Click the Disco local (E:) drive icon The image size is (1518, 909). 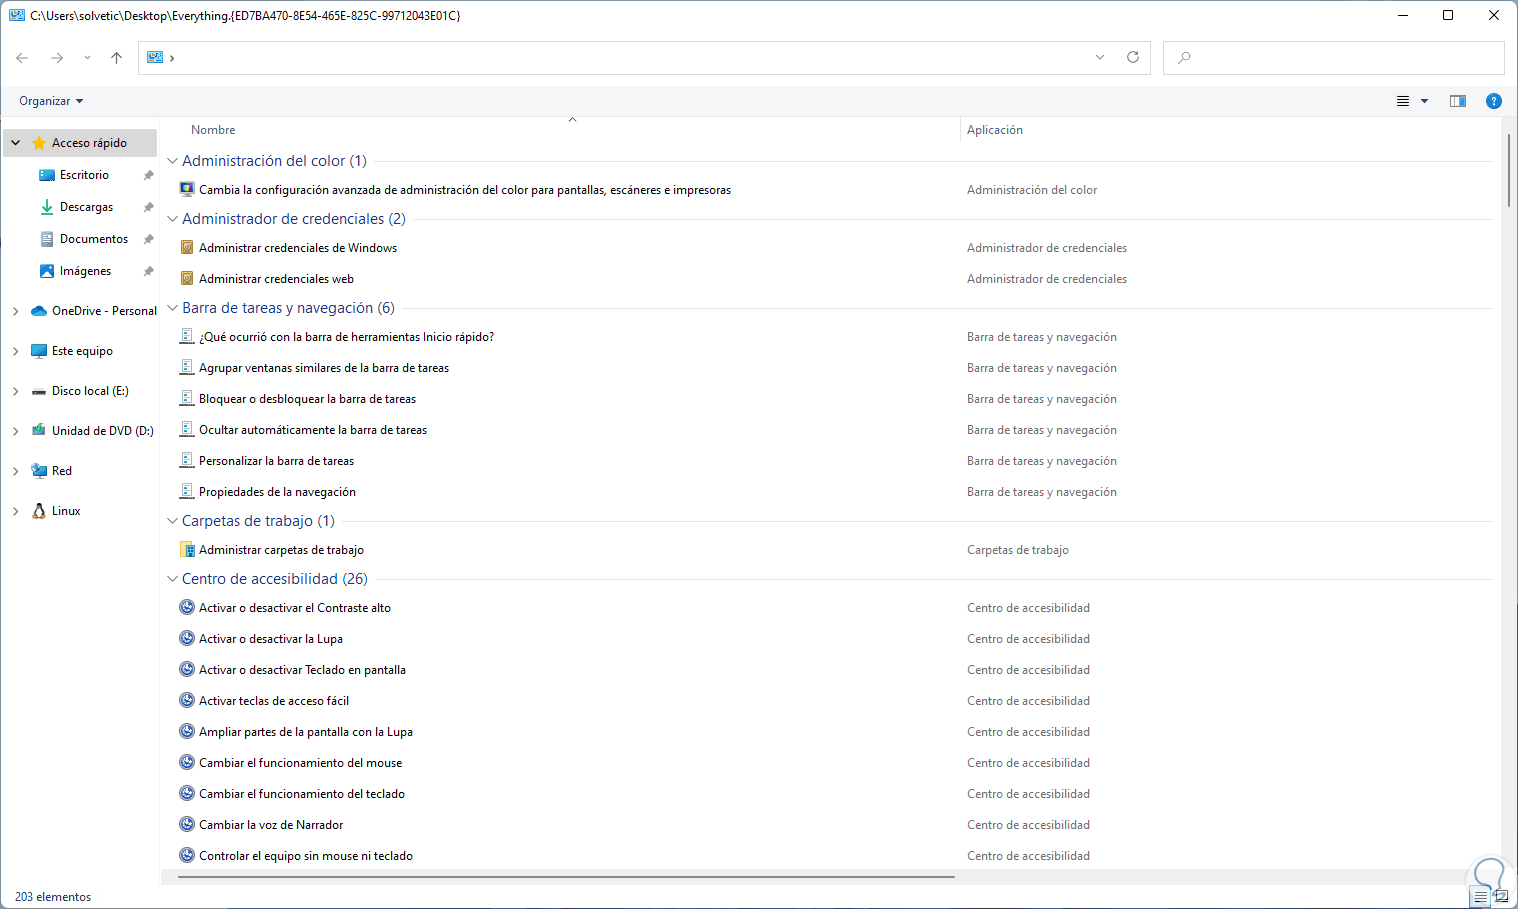(x=39, y=391)
